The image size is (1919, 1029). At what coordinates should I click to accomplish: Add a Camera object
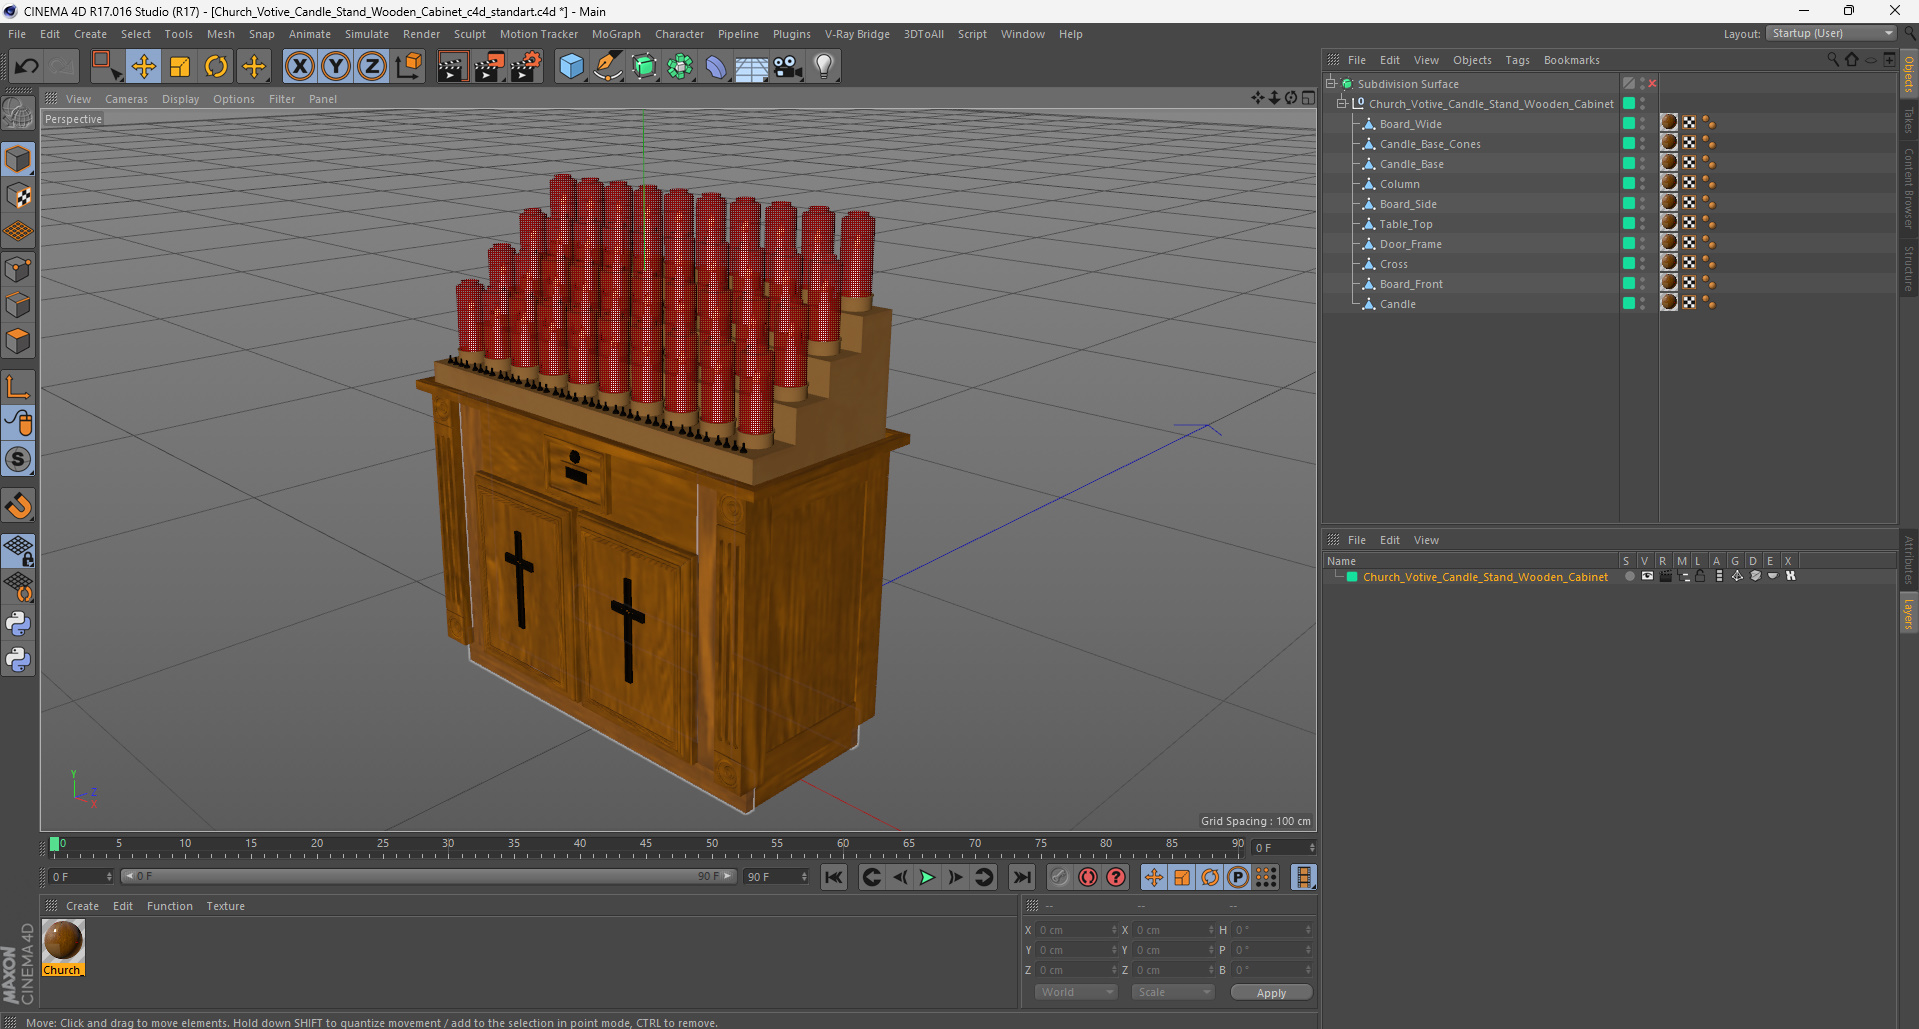(788, 66)
